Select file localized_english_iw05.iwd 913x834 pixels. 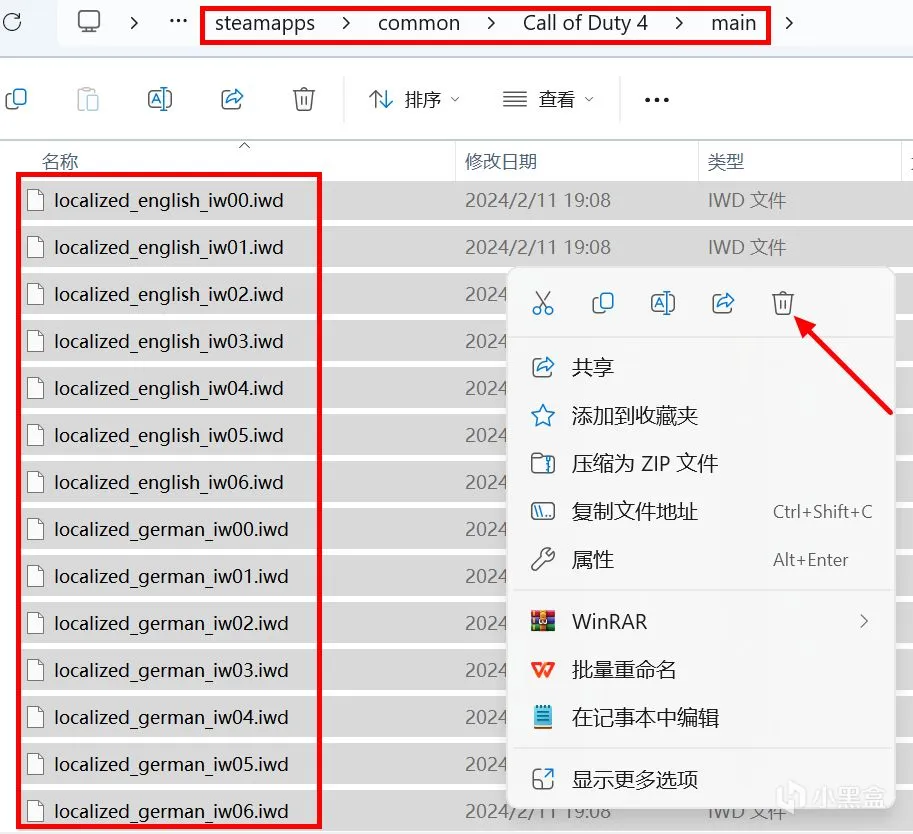[x=169, y=436]
